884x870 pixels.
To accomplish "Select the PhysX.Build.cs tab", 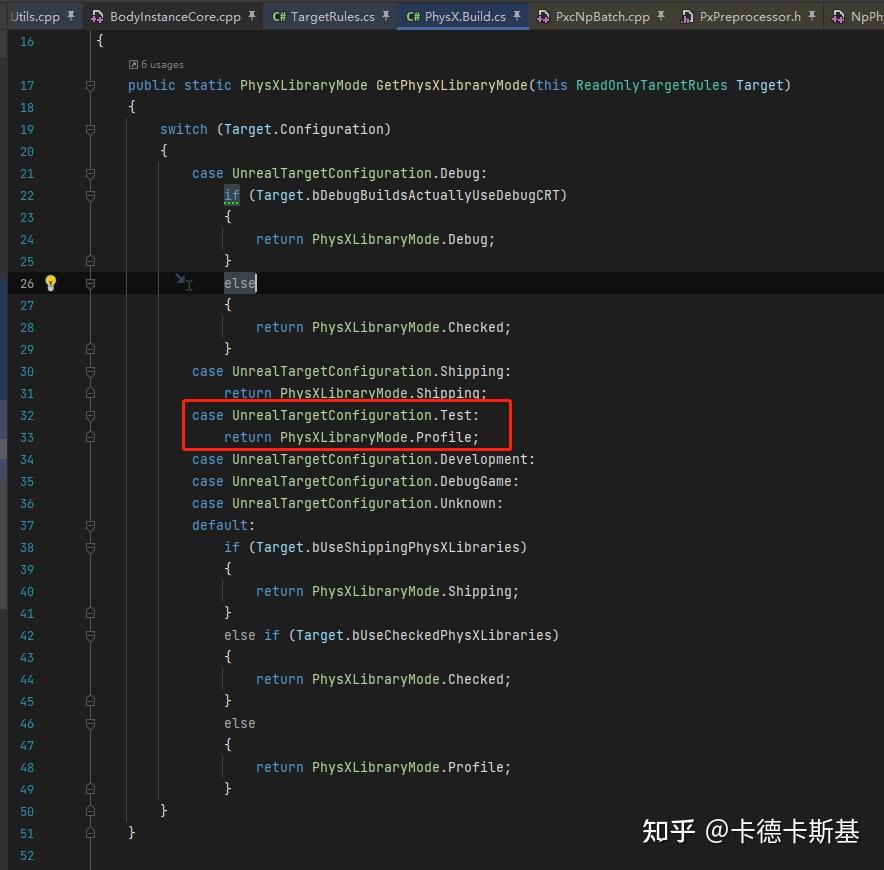I will coord(463,16).
